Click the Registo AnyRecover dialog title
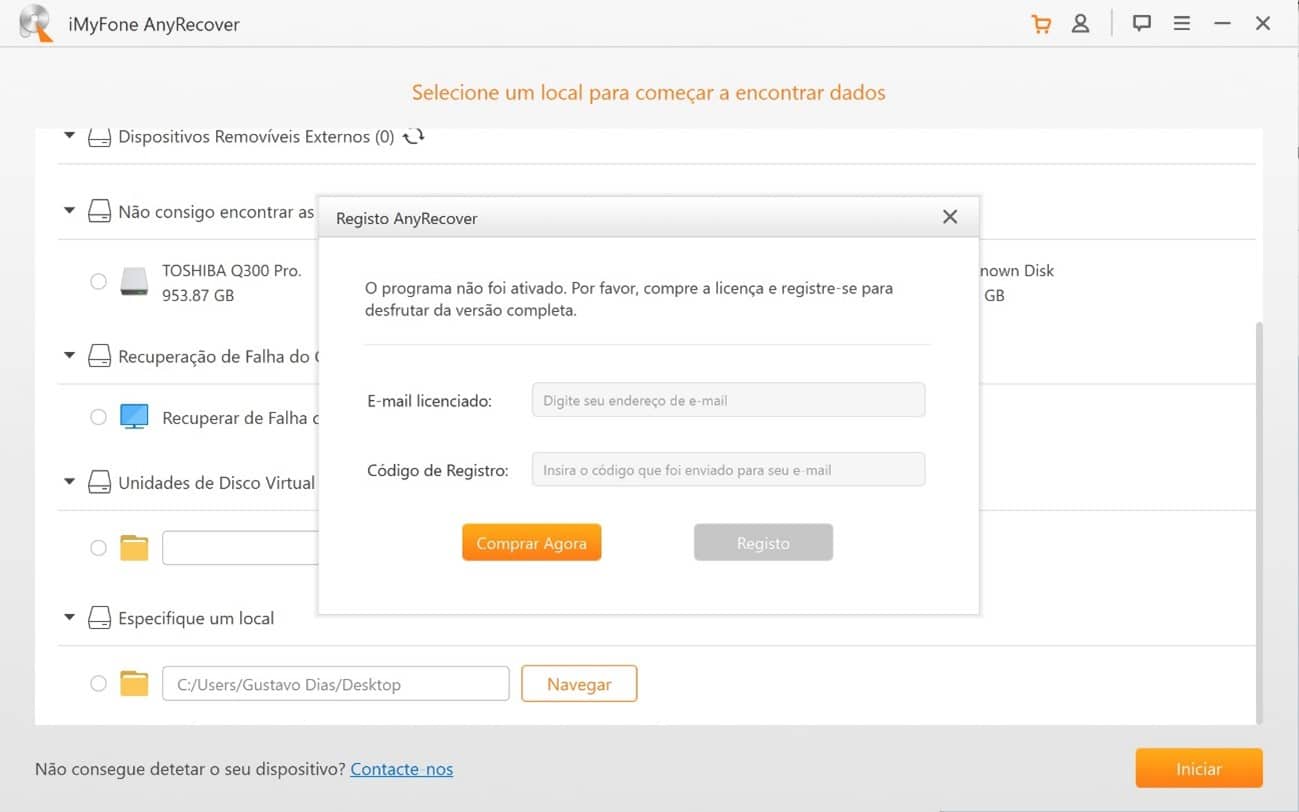 coord(406,218)
